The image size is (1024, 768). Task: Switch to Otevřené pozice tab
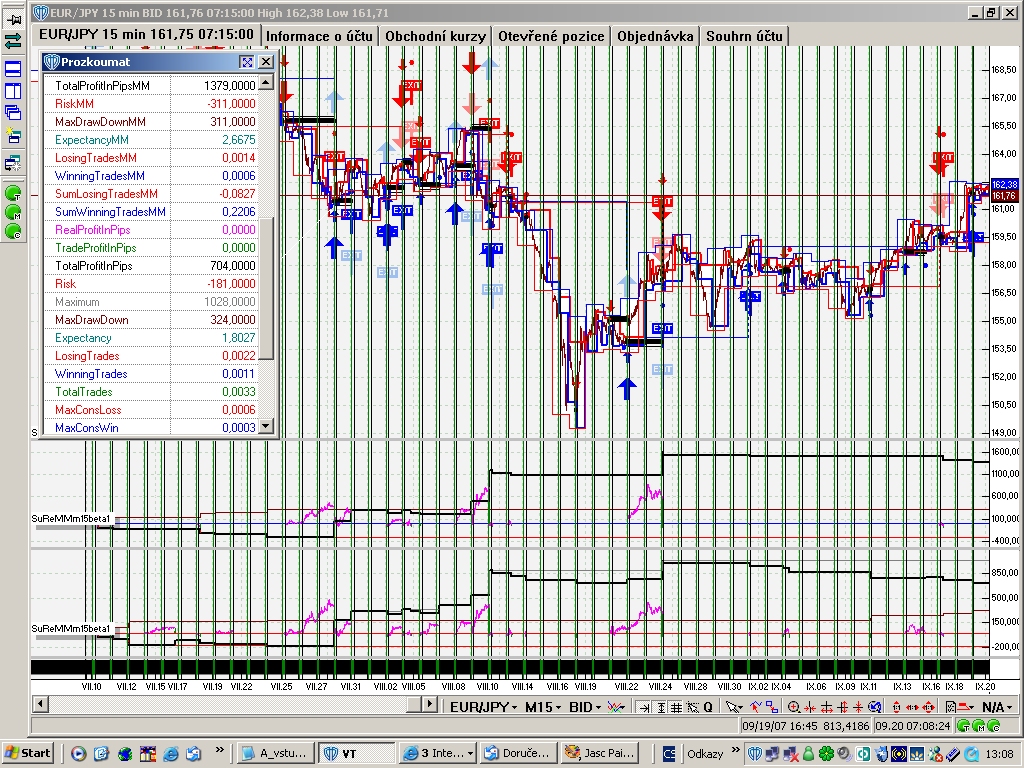(x=551, y=36)
